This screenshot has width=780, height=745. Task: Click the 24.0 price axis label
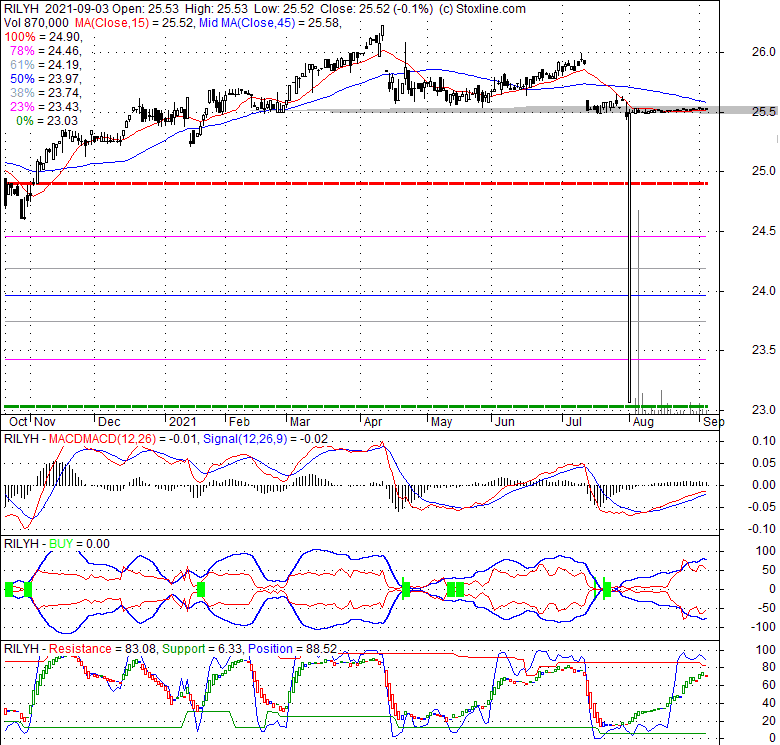(x=763, y=290)
